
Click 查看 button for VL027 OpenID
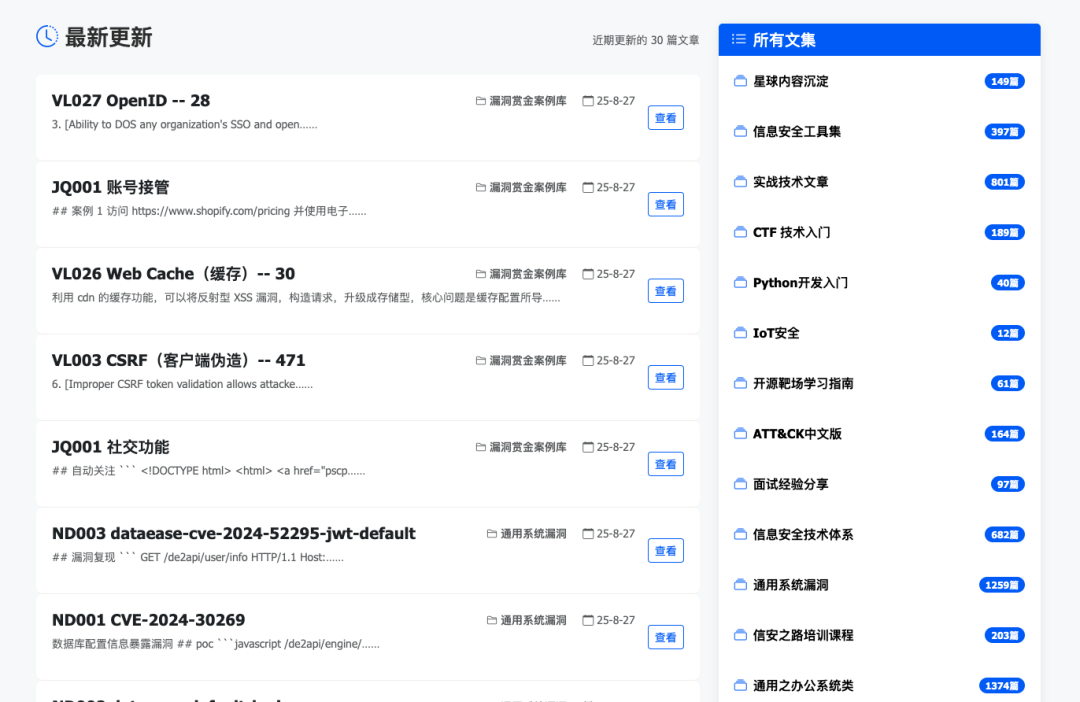coord(665,118)
